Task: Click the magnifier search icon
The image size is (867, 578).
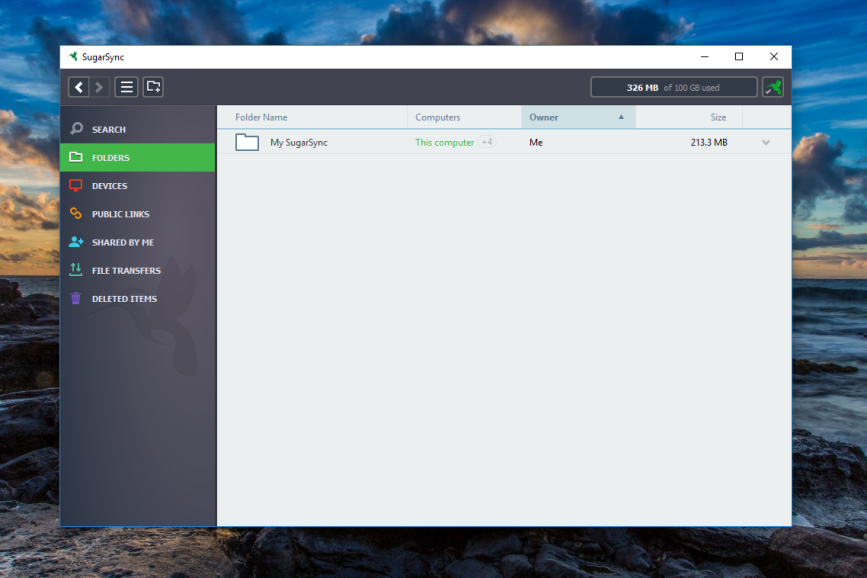Action: pyautogui.click(x=76, y=128)
